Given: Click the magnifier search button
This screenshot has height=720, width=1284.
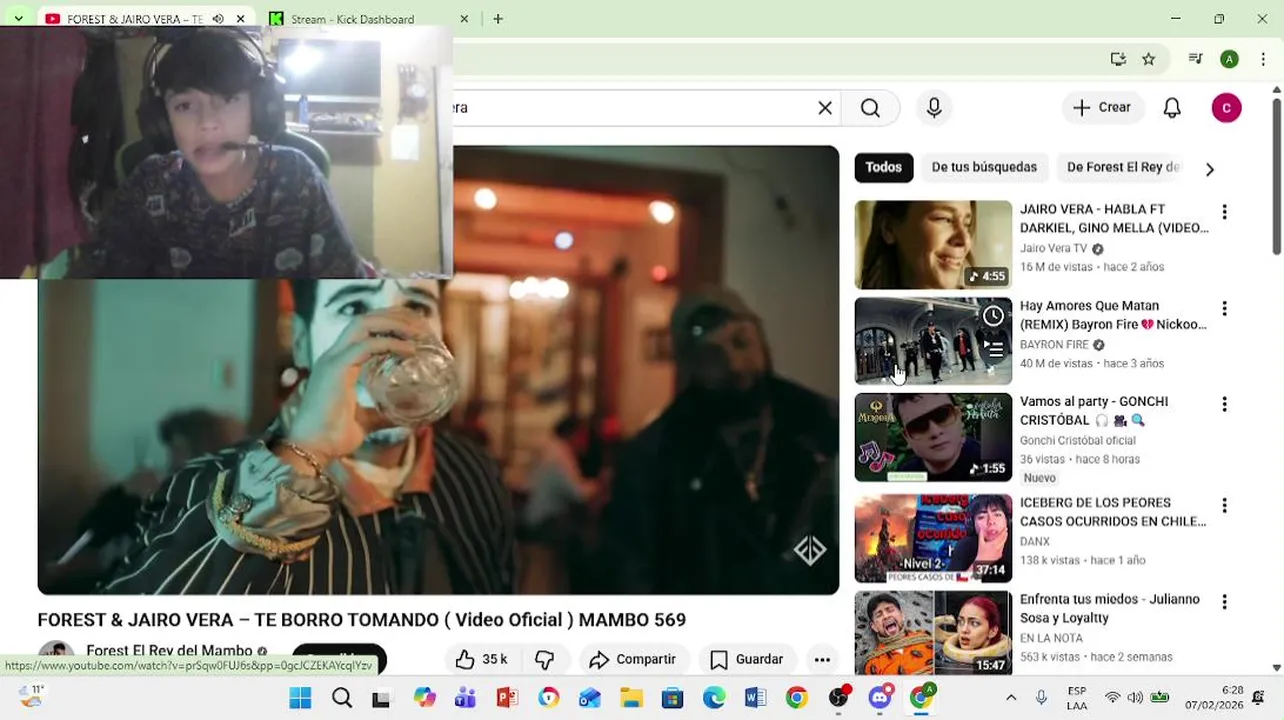Looking at the screenshot, I should click(870, 108).
